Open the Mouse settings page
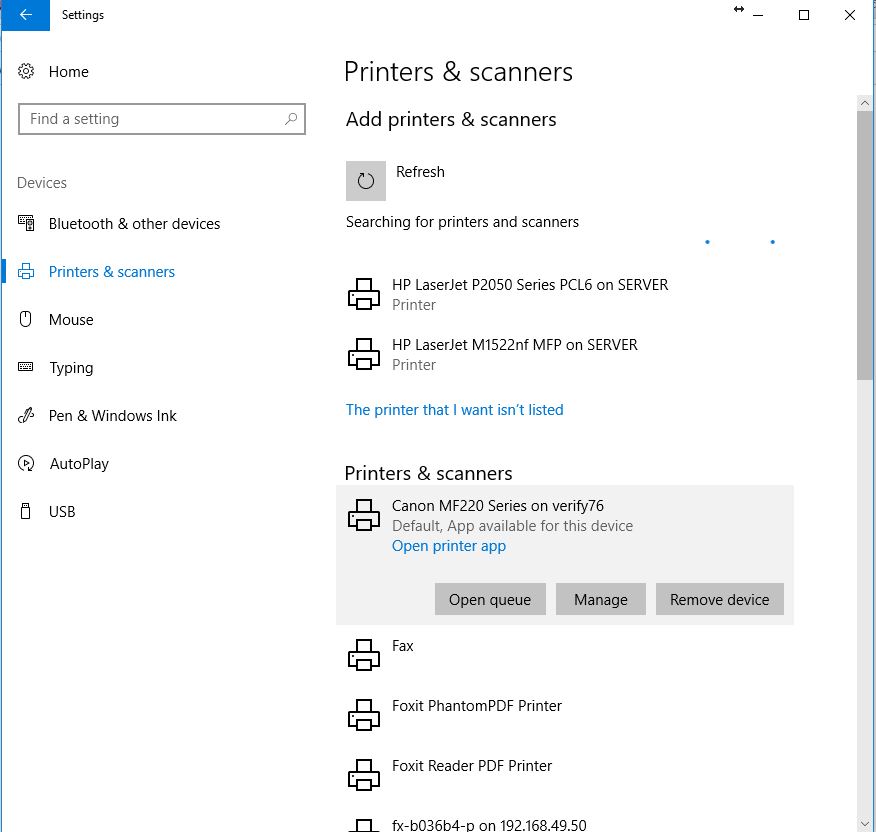 (71, 320)
